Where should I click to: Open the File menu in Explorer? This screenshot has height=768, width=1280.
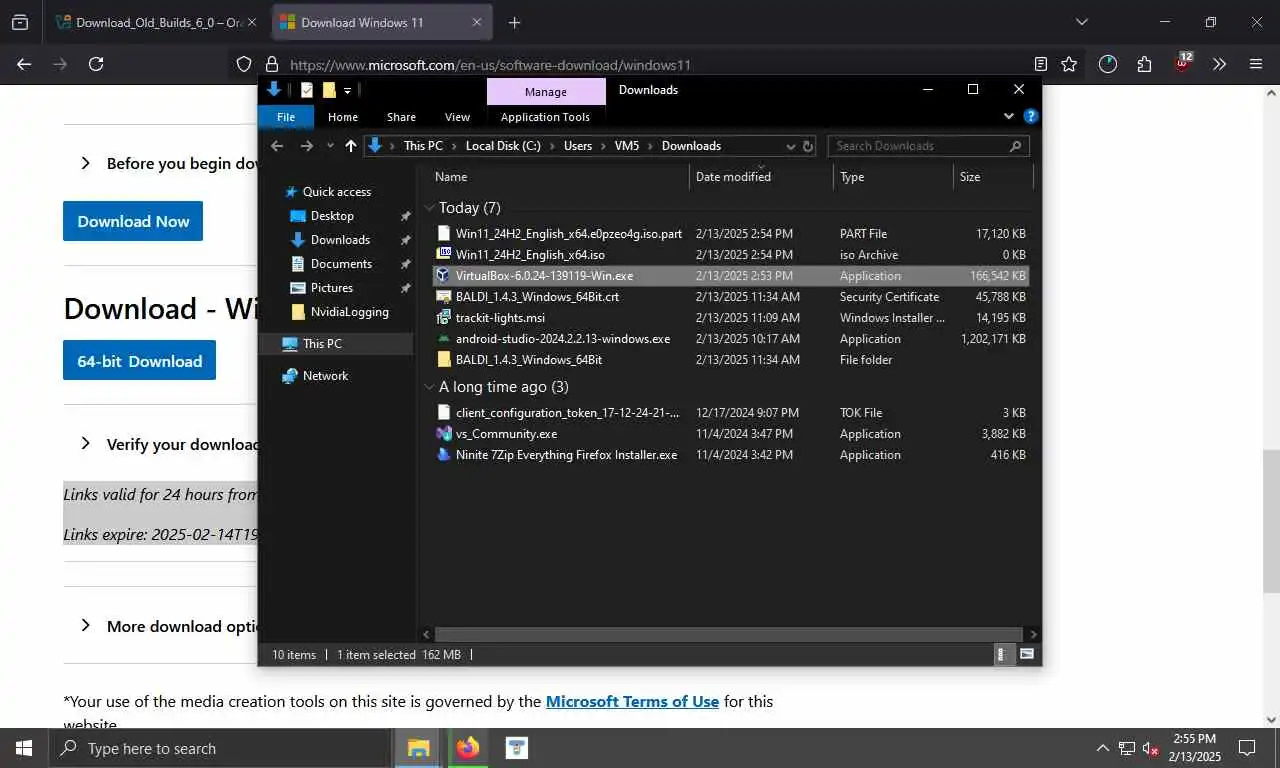pos(286,117)
